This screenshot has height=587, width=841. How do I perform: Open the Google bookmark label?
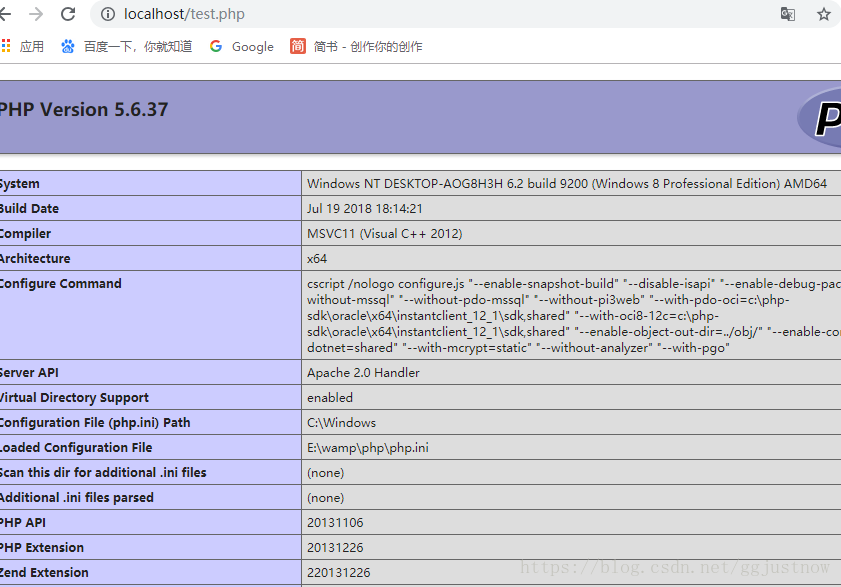point(253,47)
